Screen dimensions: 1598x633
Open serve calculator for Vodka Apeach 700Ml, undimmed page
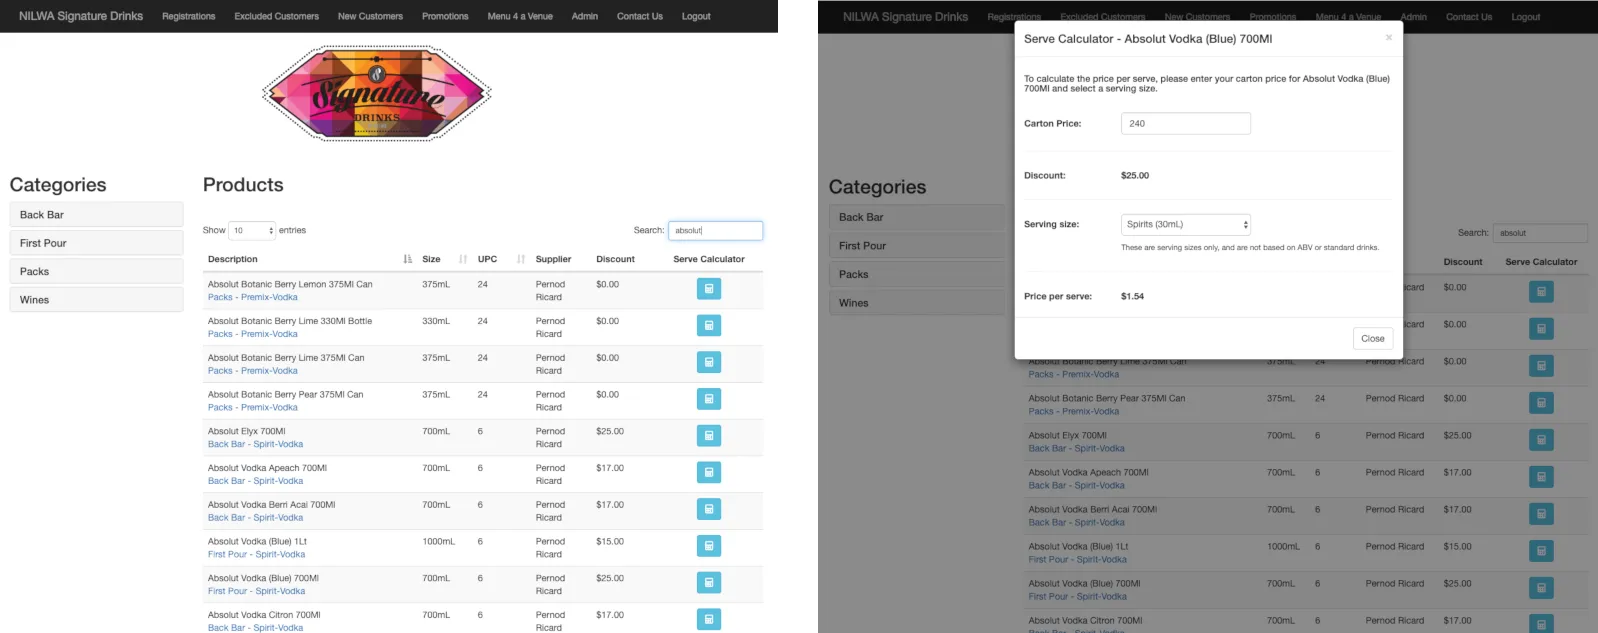709,472
